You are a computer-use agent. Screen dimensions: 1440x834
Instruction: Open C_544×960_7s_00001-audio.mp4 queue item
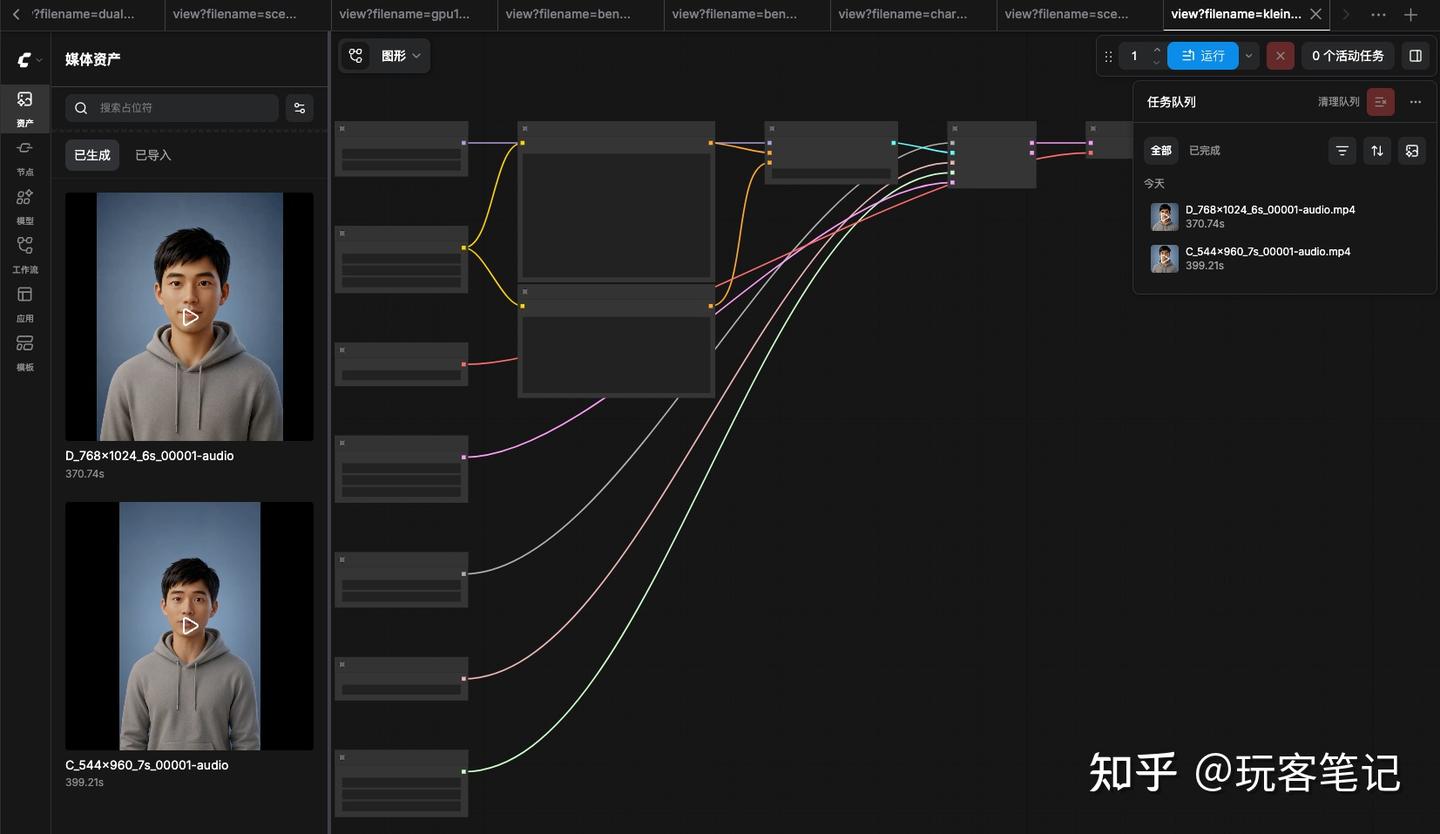point(1284,259)
